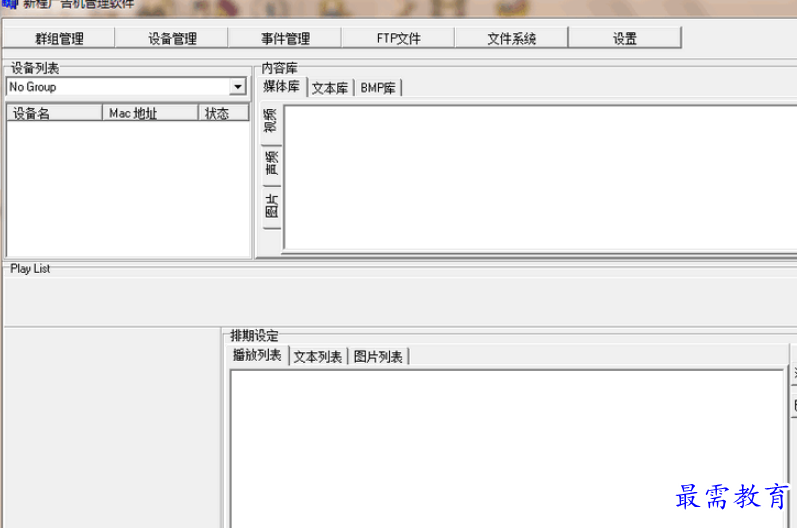Select the No Group combo box field
This screenshot has height=528, width=797.
pyautogui.click(x=127, y=87)
